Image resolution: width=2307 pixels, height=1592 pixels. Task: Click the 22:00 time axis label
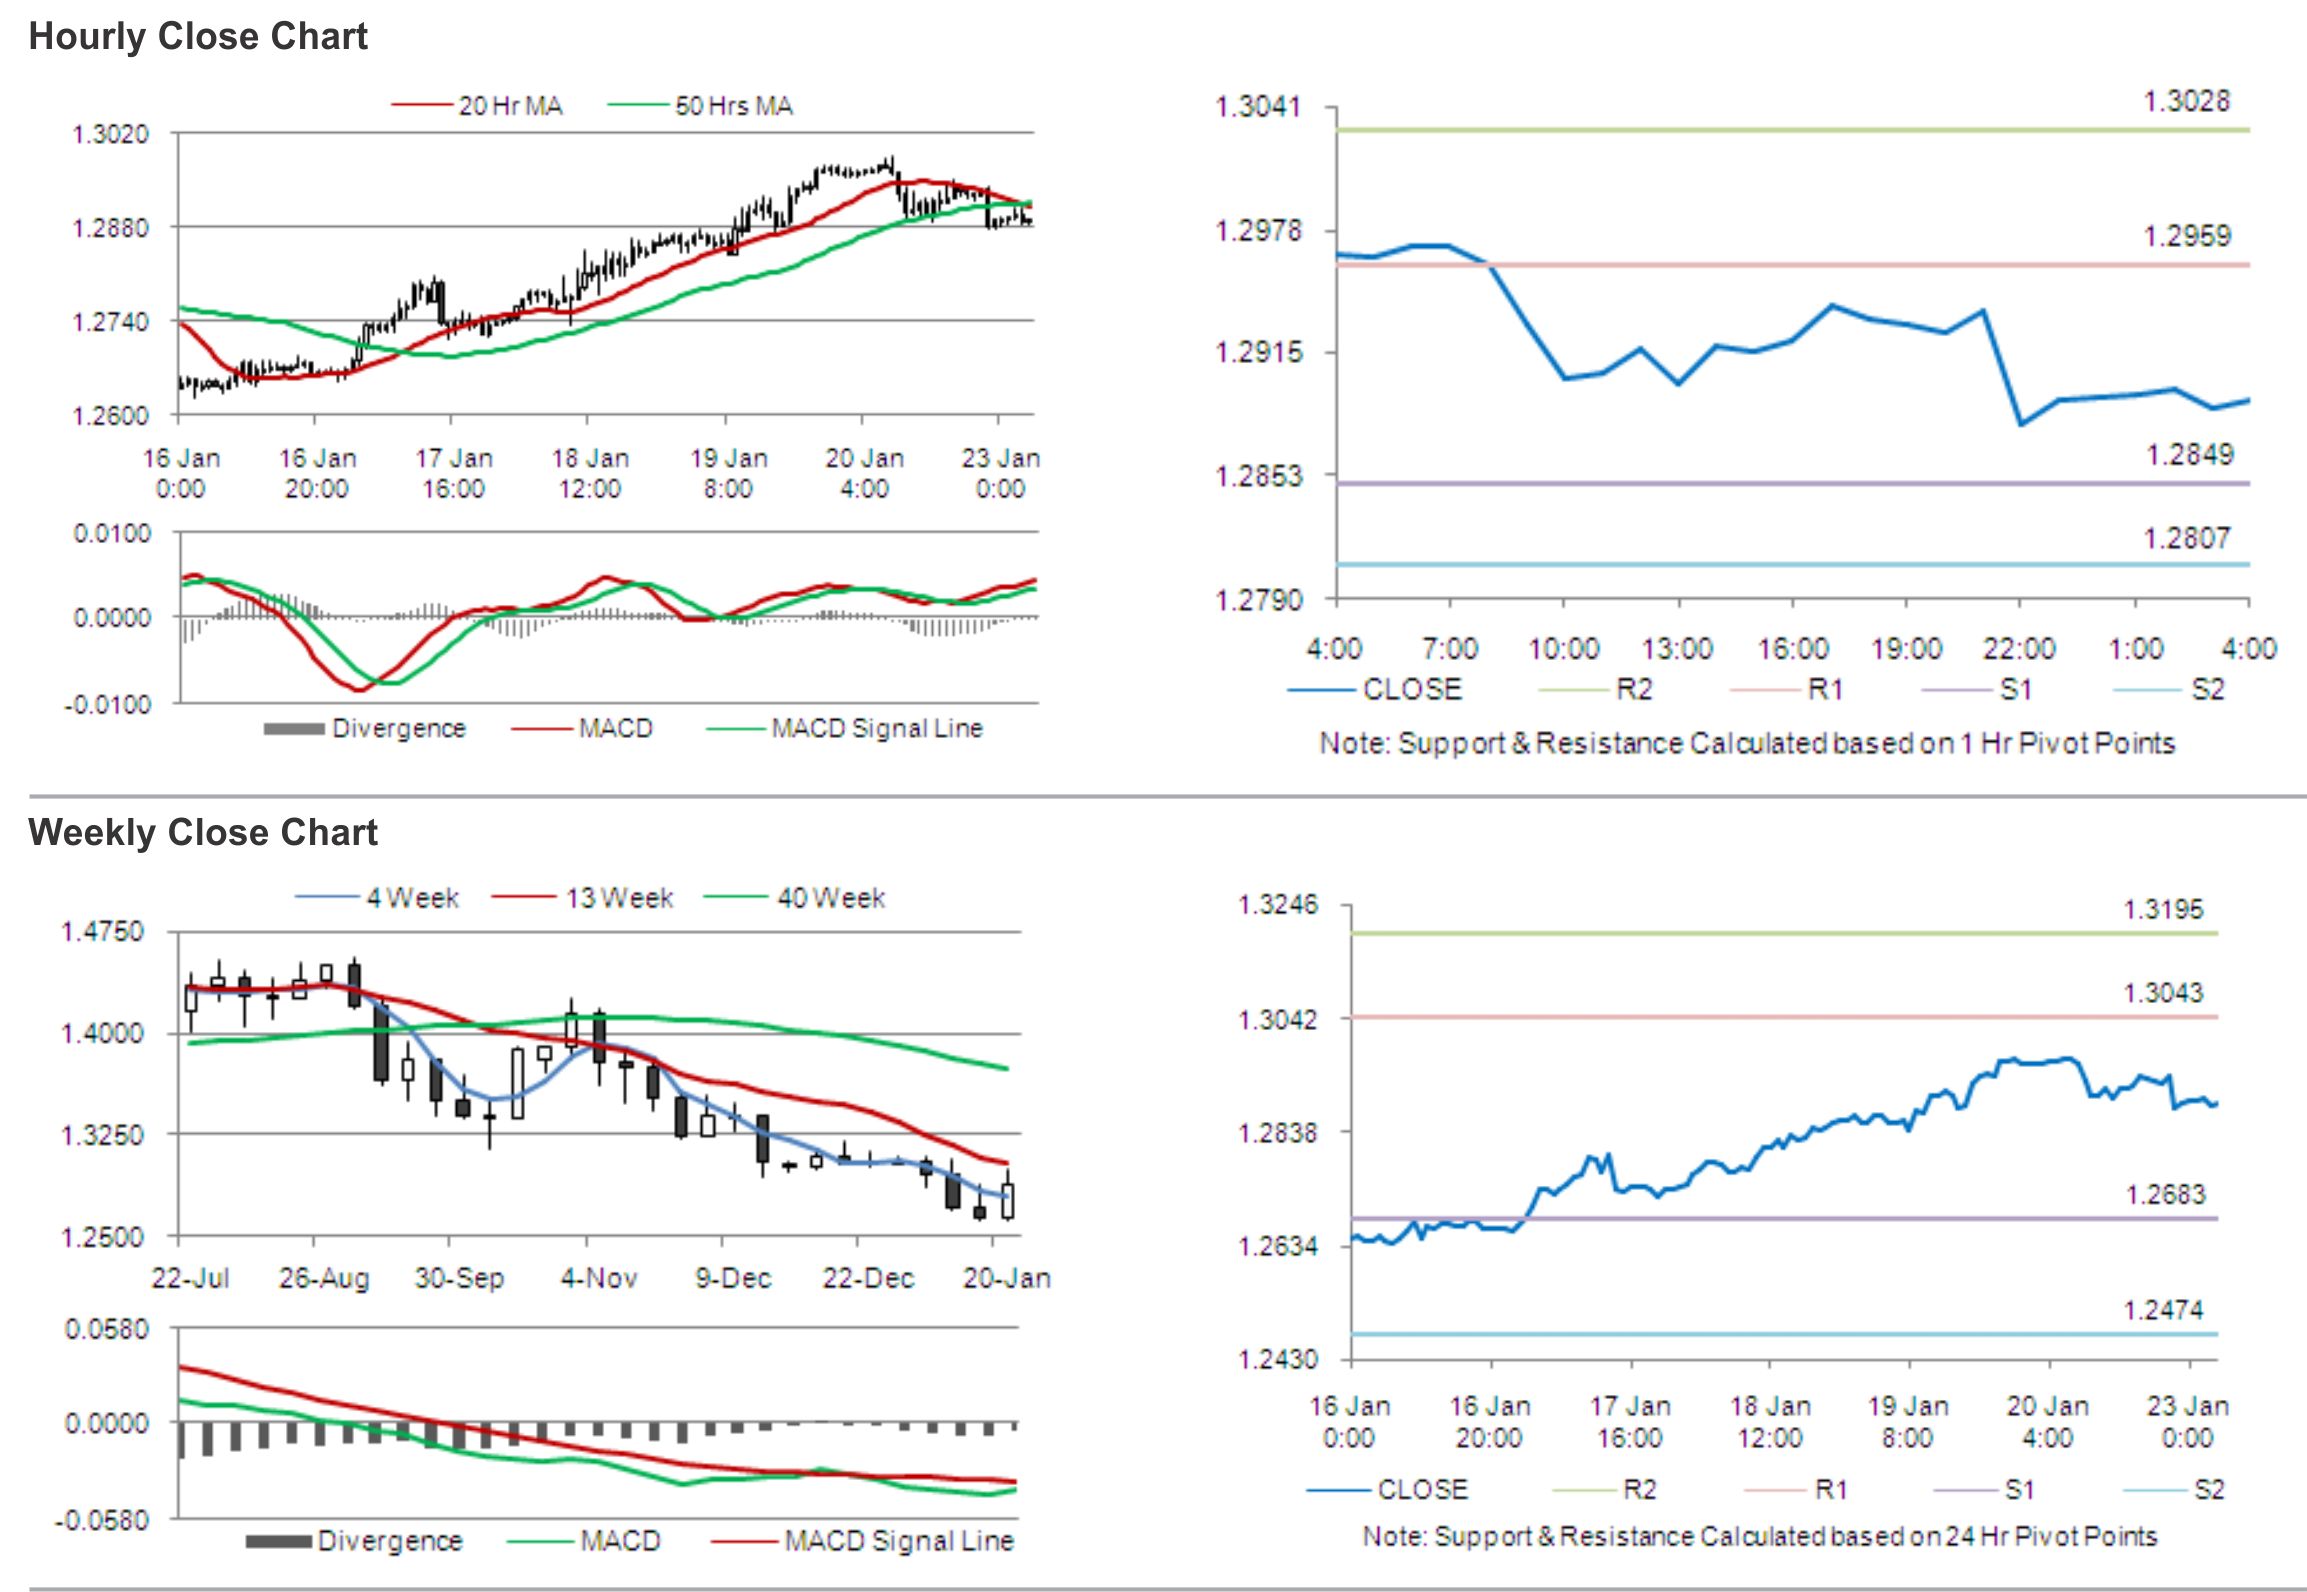click(2019, 649)
